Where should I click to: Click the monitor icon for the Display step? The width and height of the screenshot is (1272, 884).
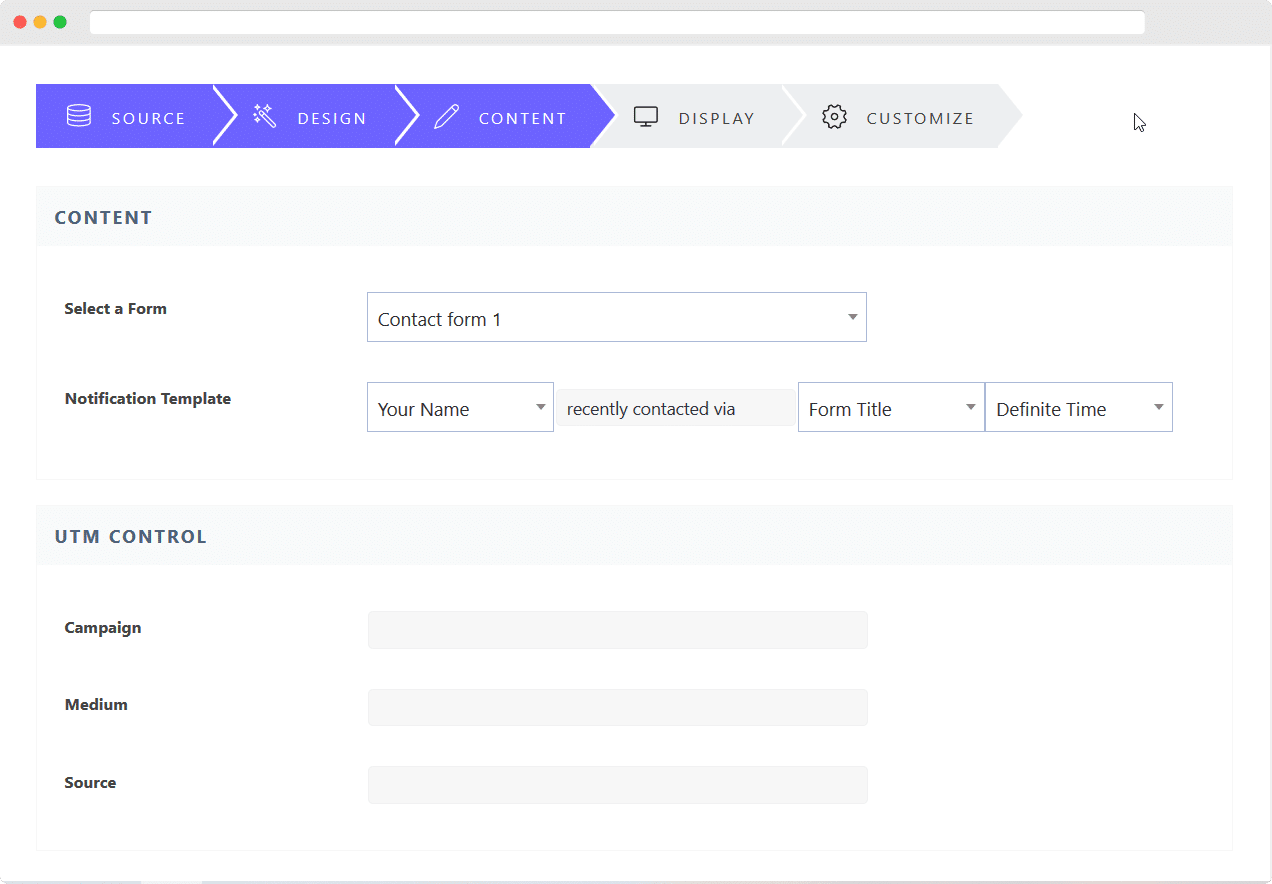click(x=646, y=117)
